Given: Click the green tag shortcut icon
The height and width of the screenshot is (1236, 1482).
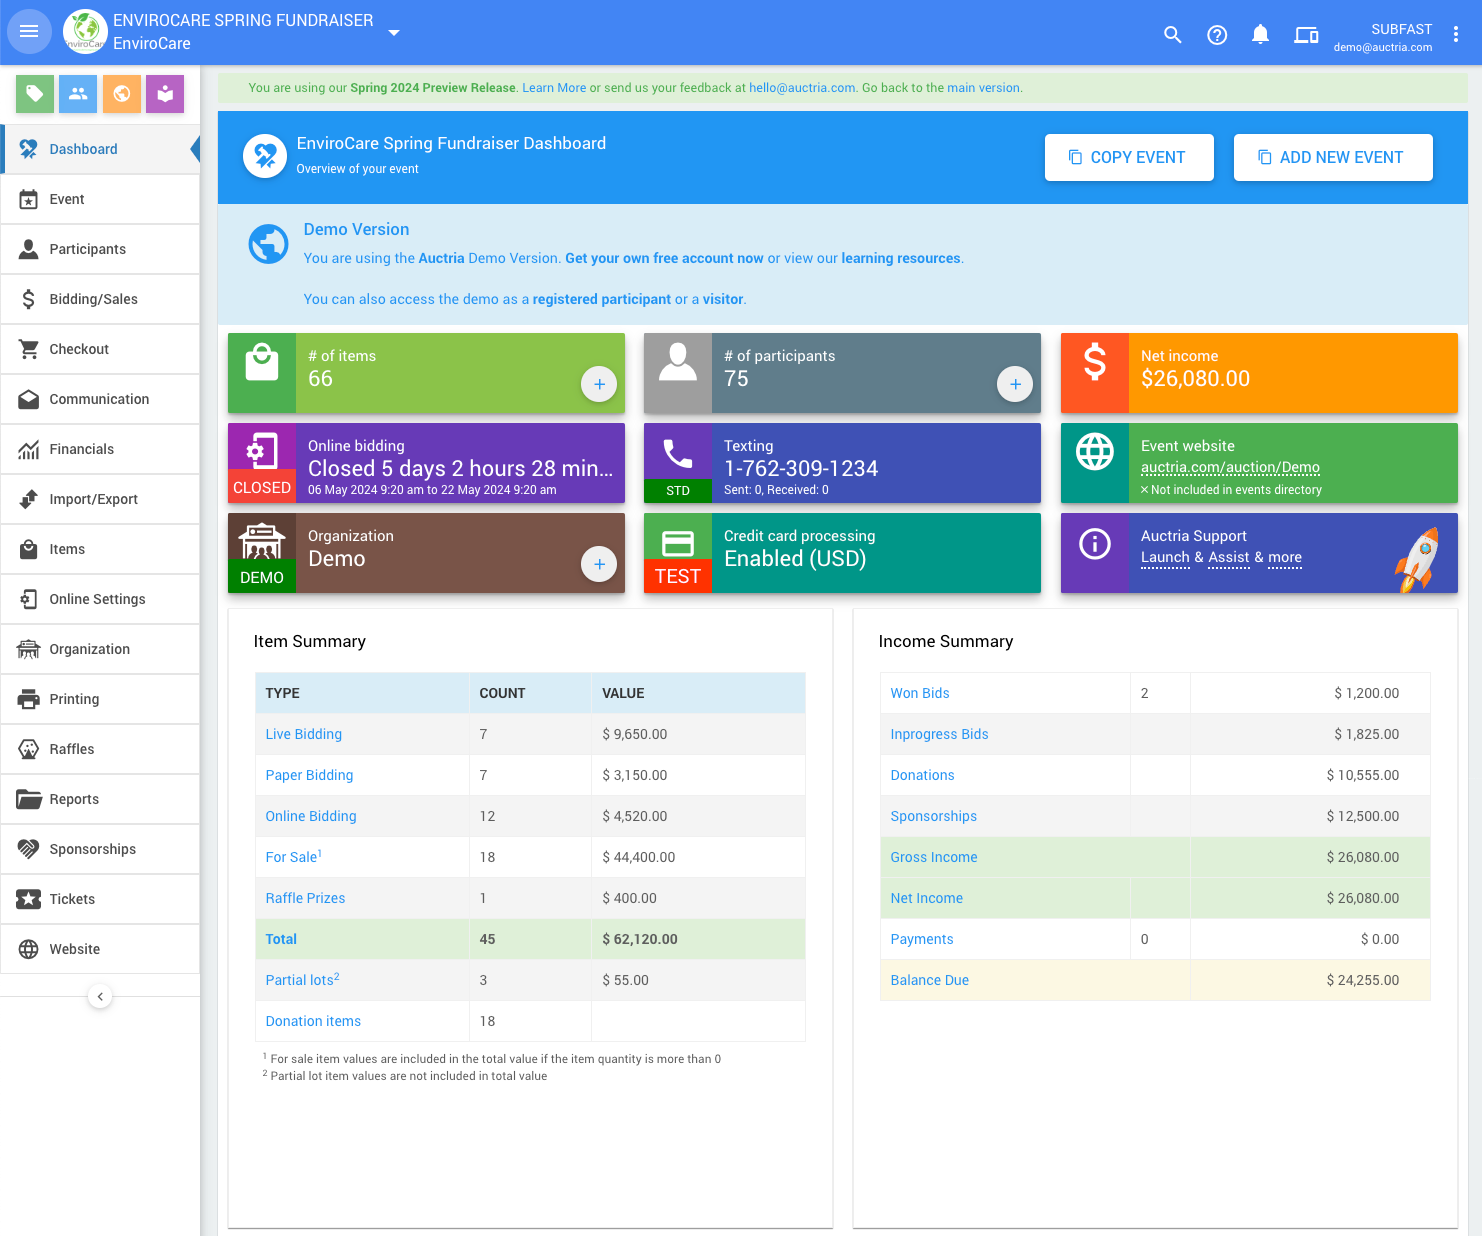Looking at the screenshot, I should [x=35, y=94].
